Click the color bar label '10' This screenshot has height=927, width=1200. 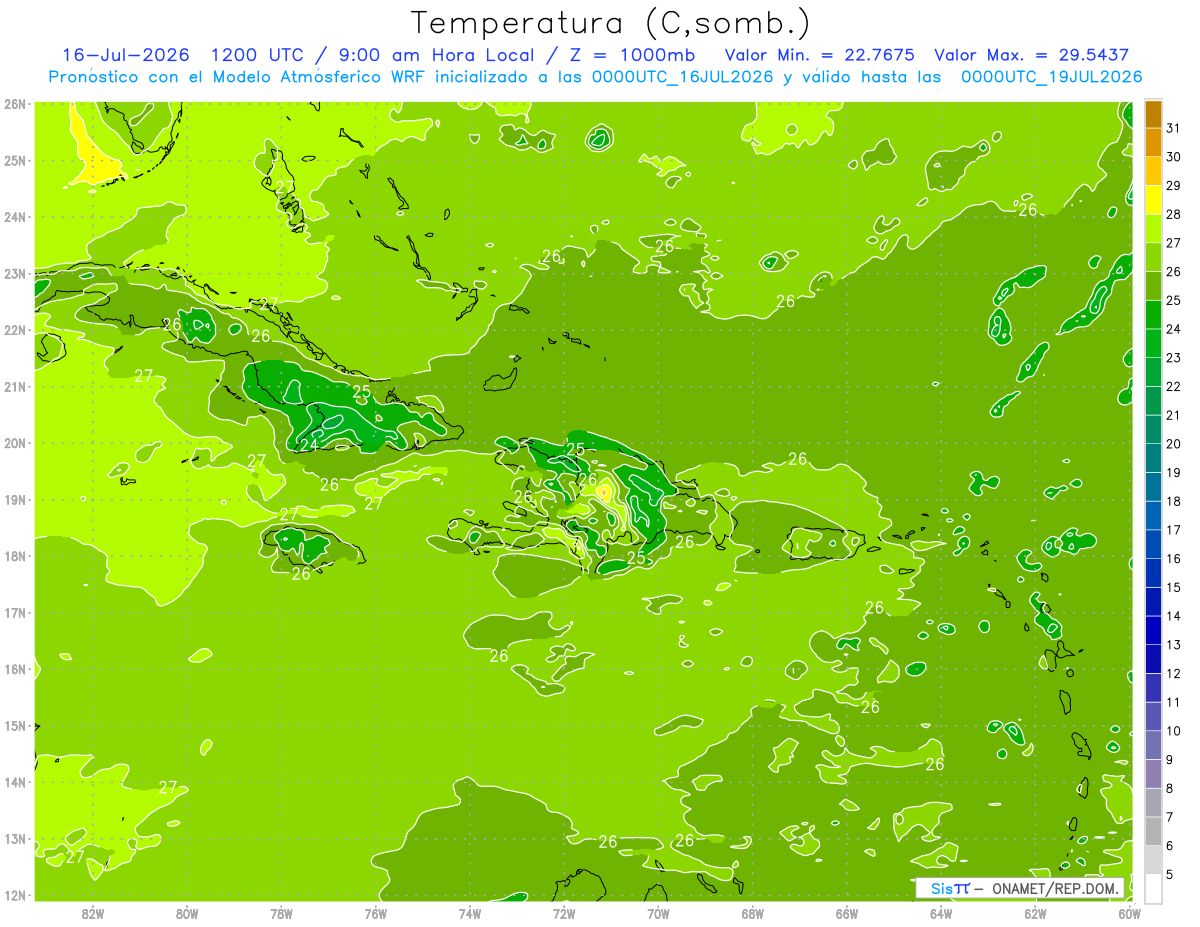click(1174, 731)
